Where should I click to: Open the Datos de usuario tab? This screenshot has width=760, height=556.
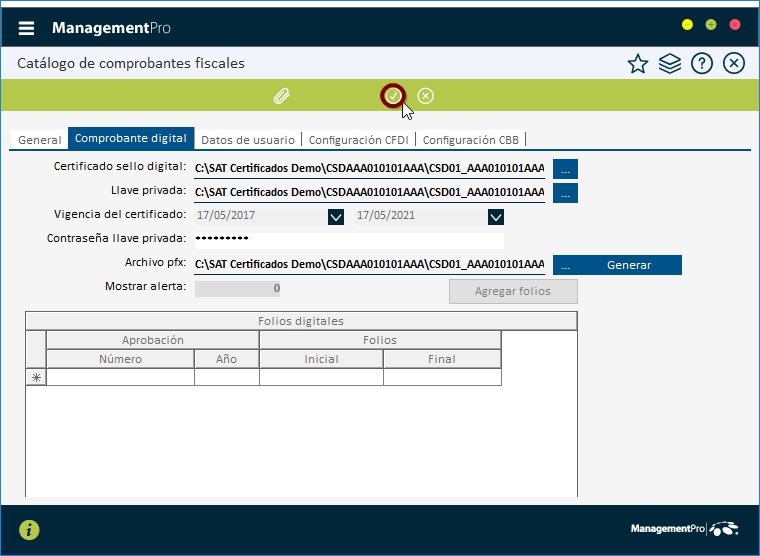248,140
